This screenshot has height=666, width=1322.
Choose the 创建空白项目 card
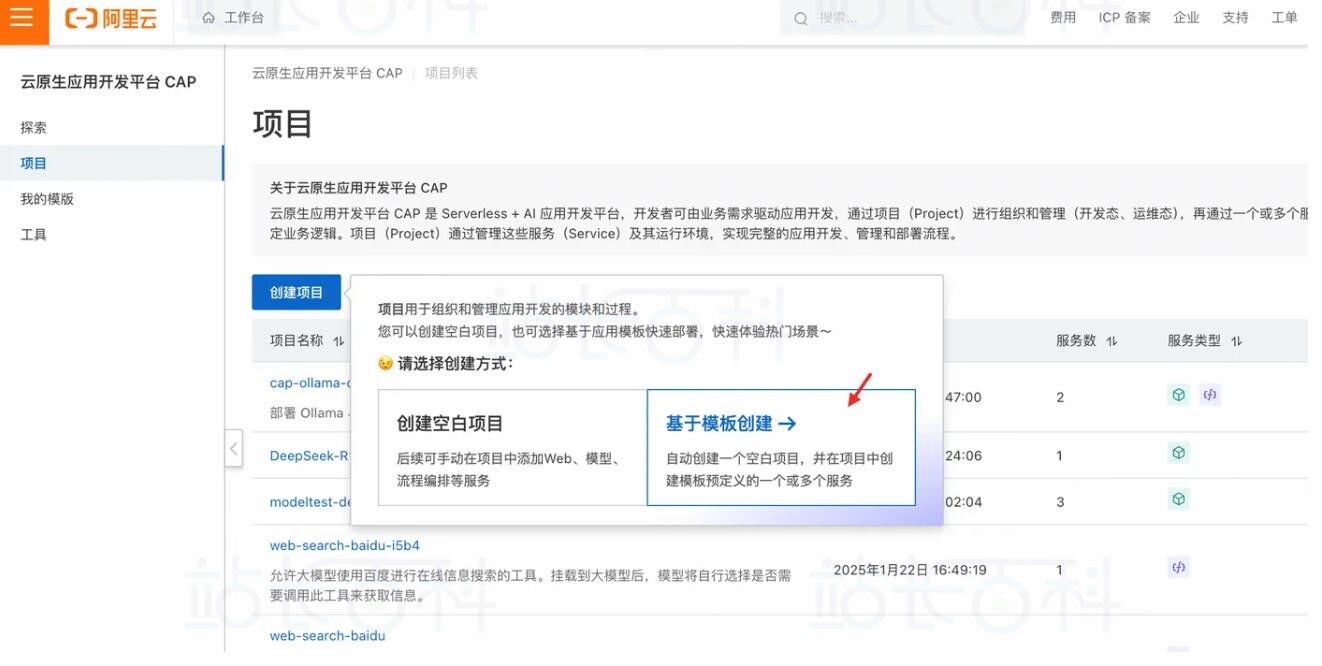[x=512, y=447]
